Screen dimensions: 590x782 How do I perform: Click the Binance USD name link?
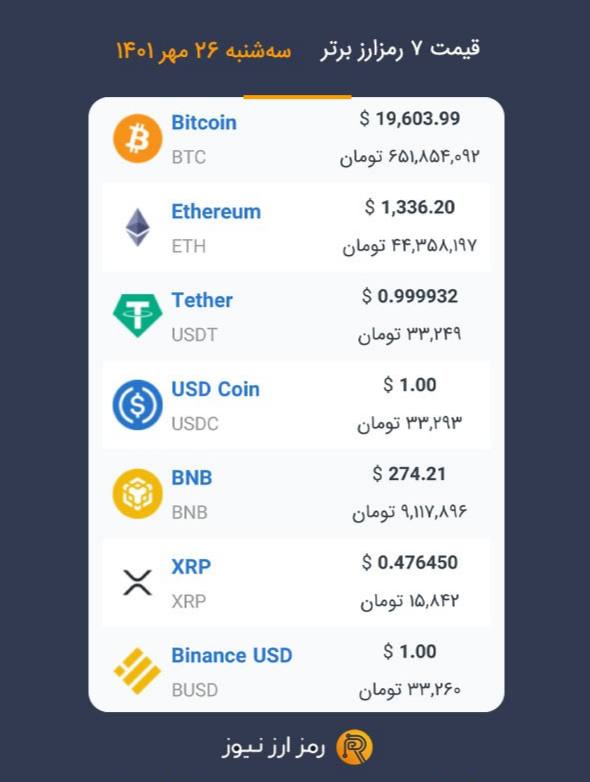pos(232,655)
